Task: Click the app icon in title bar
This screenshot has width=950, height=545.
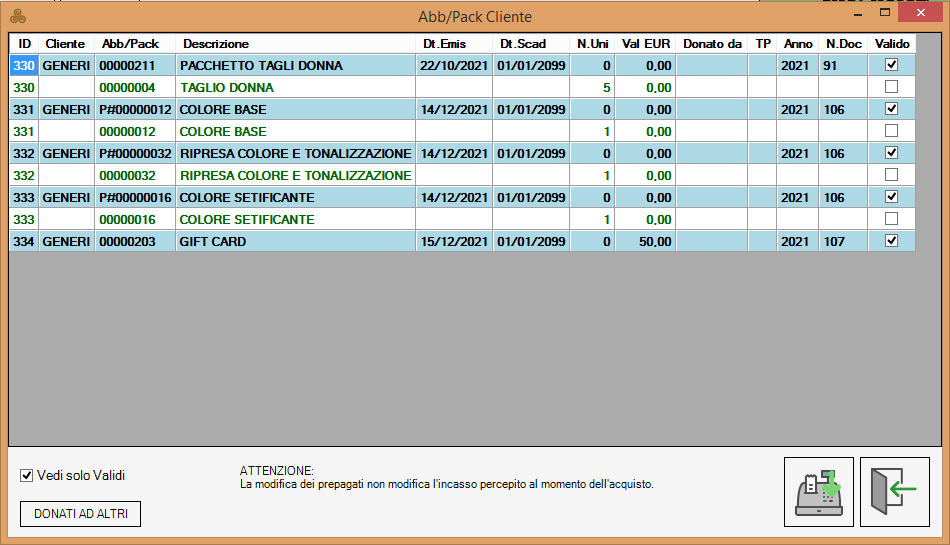Action: [17, 16]
